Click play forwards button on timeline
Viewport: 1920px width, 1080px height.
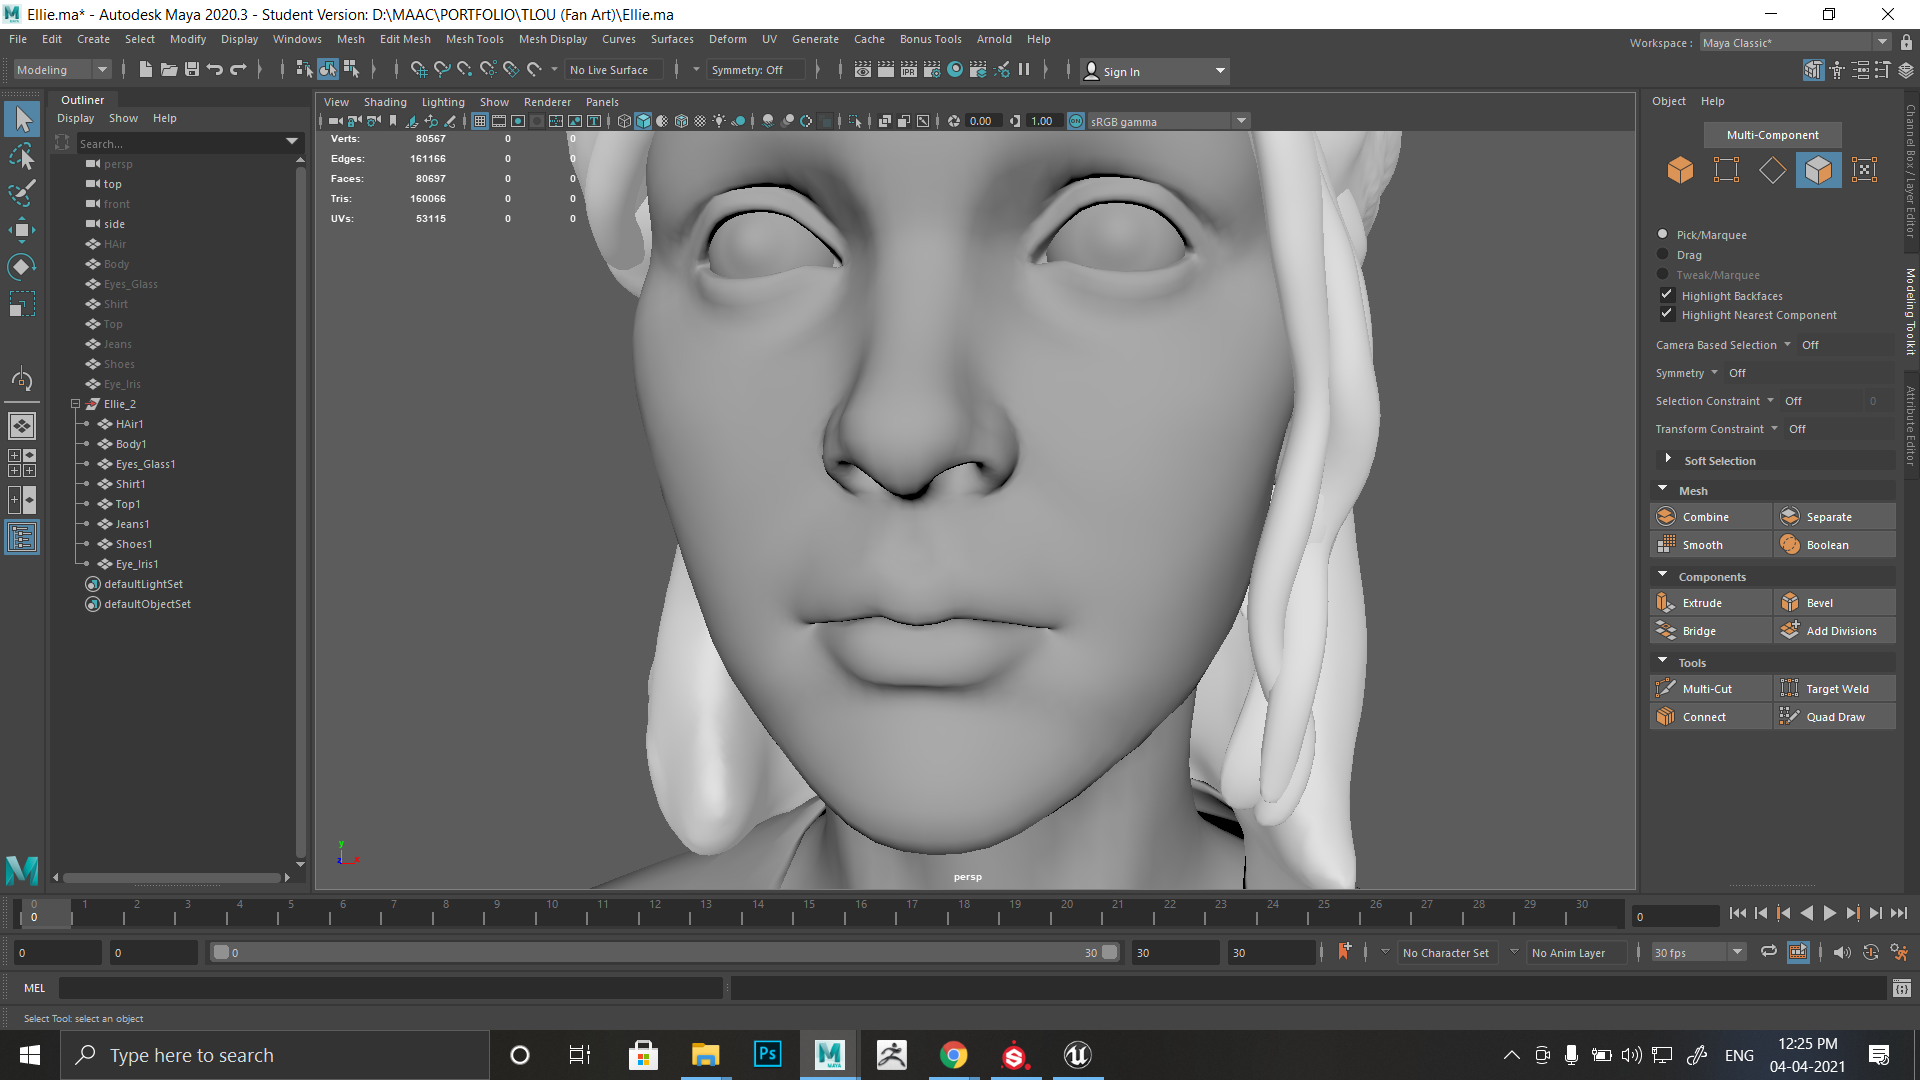(x=1829, y=913)
